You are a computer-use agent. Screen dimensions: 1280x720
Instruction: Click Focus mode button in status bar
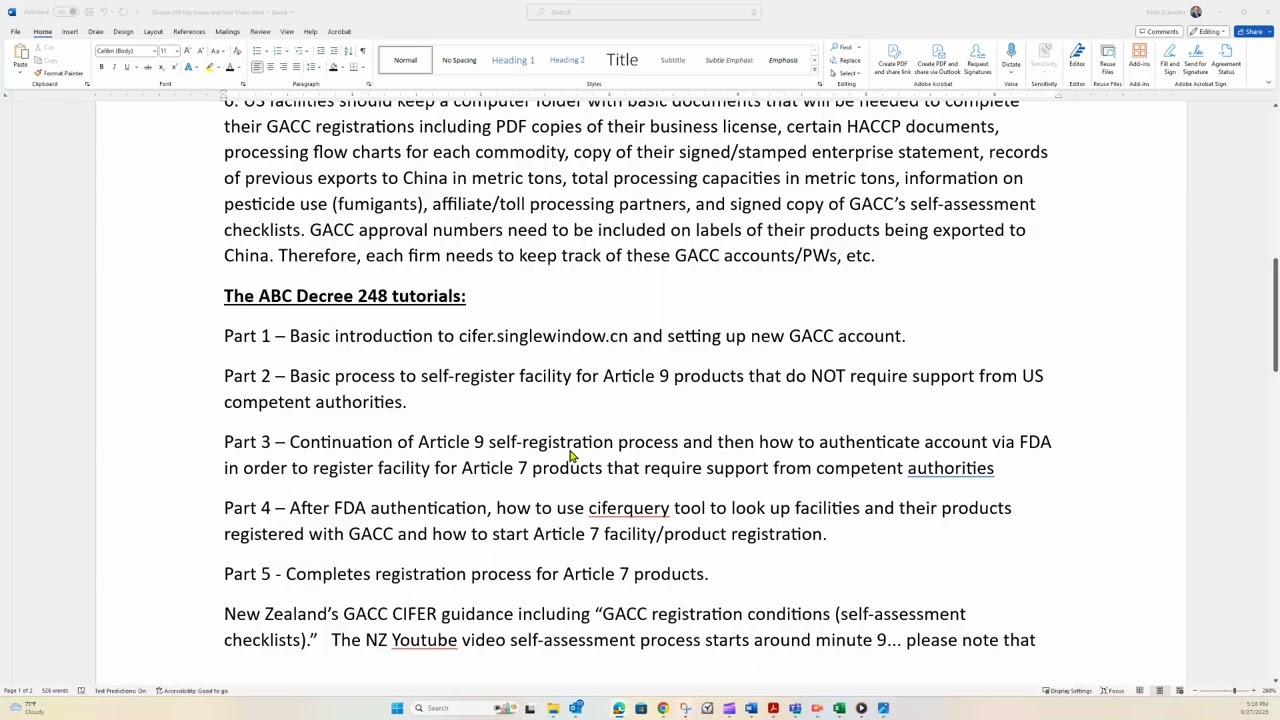[1112, 691]
